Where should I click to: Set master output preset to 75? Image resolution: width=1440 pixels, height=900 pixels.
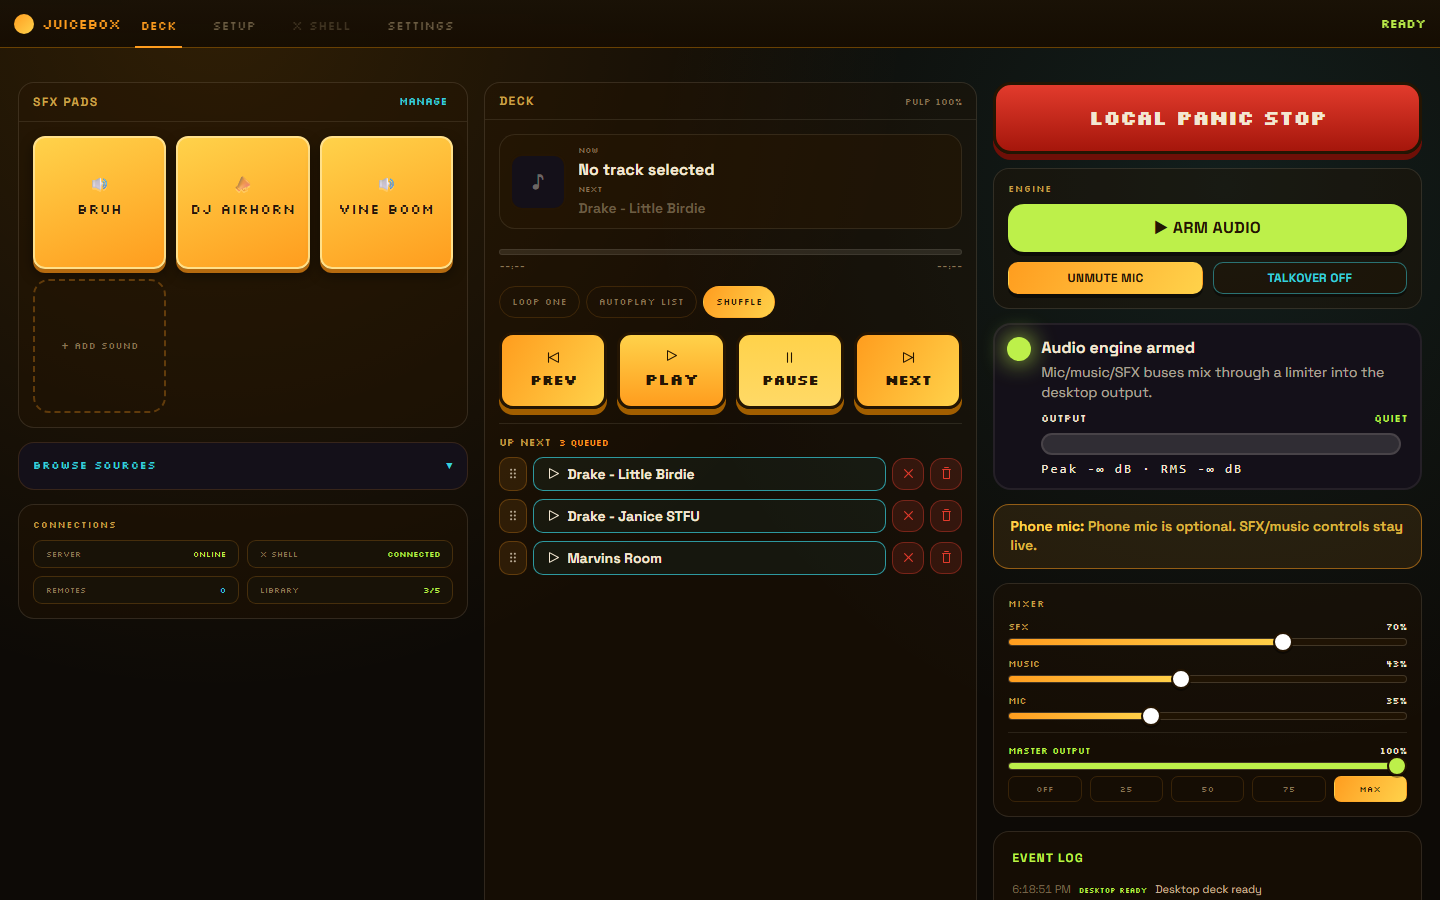(x=1289, y=789)
